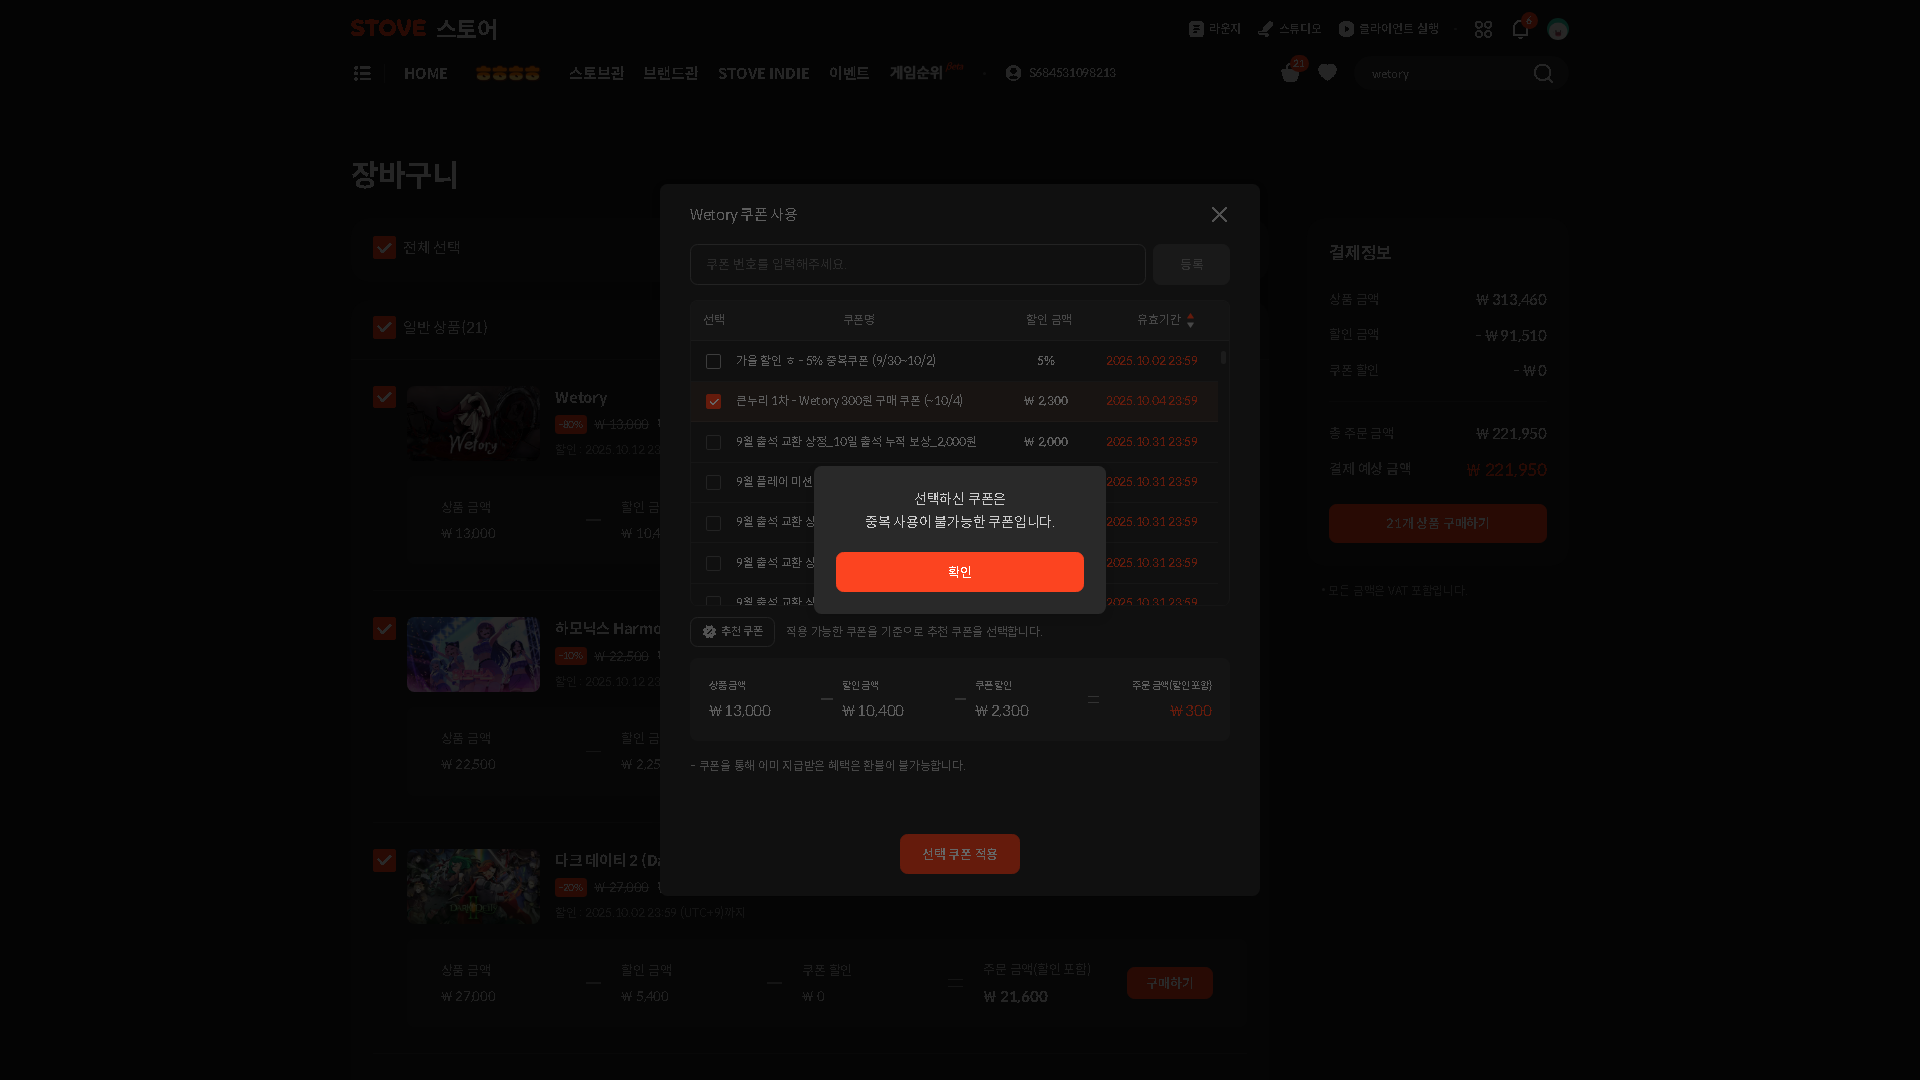Click the 선택 쿠폰 적용 button
Image resolution: width=1920 pixels, height=1080 pixels.
pos(960,854)
